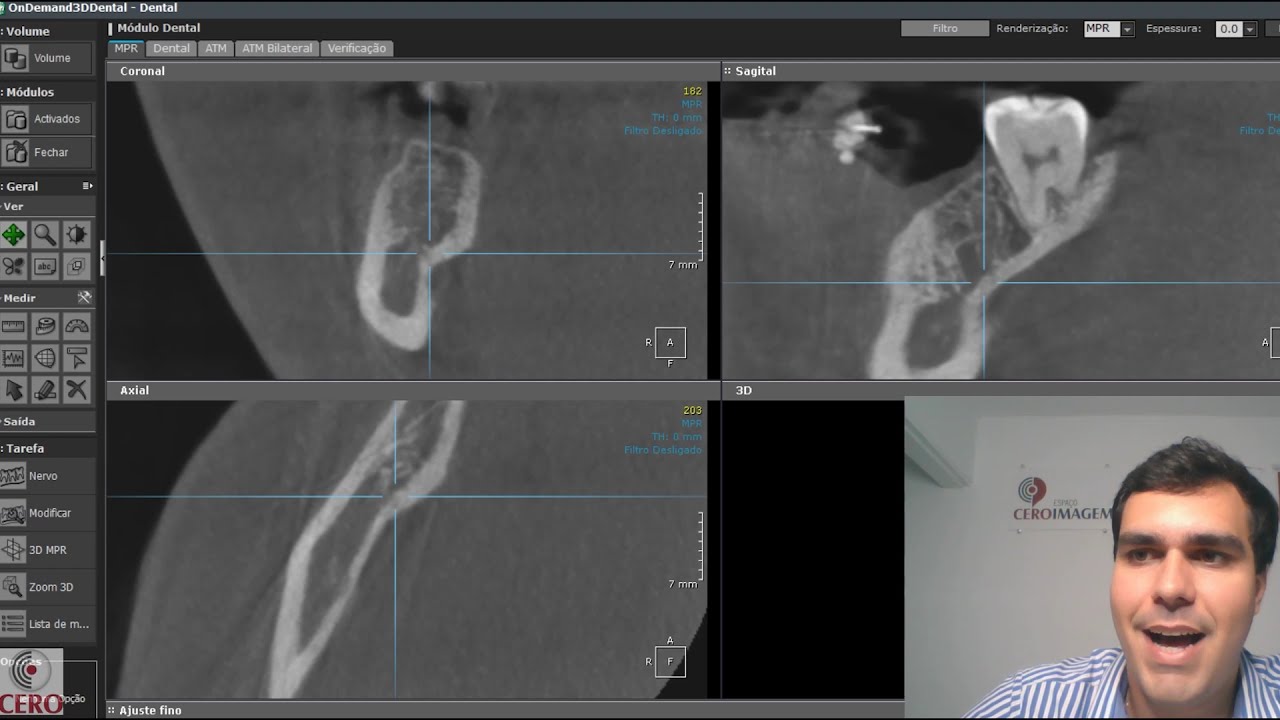1280x720 pixels.
Task: Expand the Saída section
Action: pyautogui.click(x=19, y=421)
